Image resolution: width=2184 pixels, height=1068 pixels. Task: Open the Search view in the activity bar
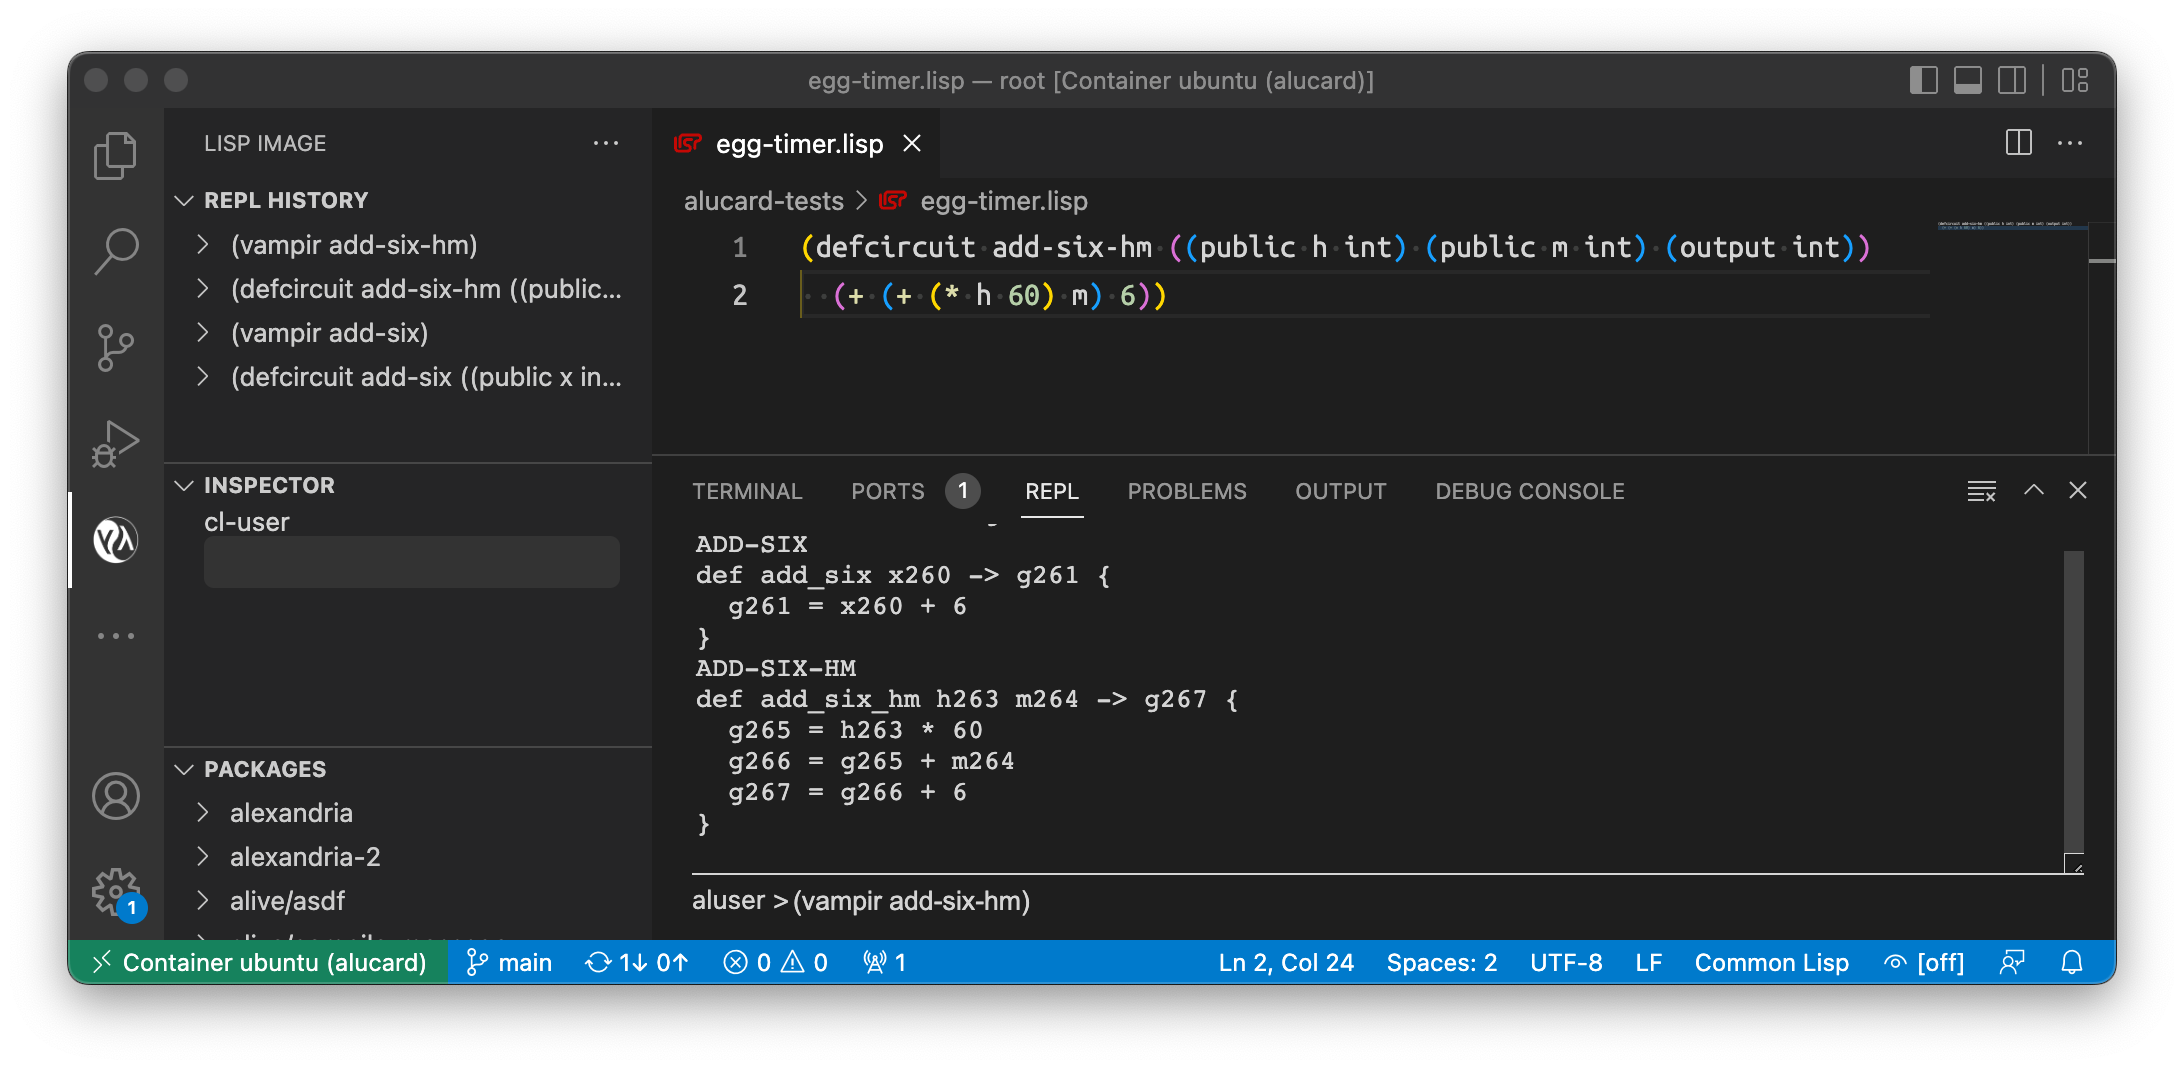[116, 251]
